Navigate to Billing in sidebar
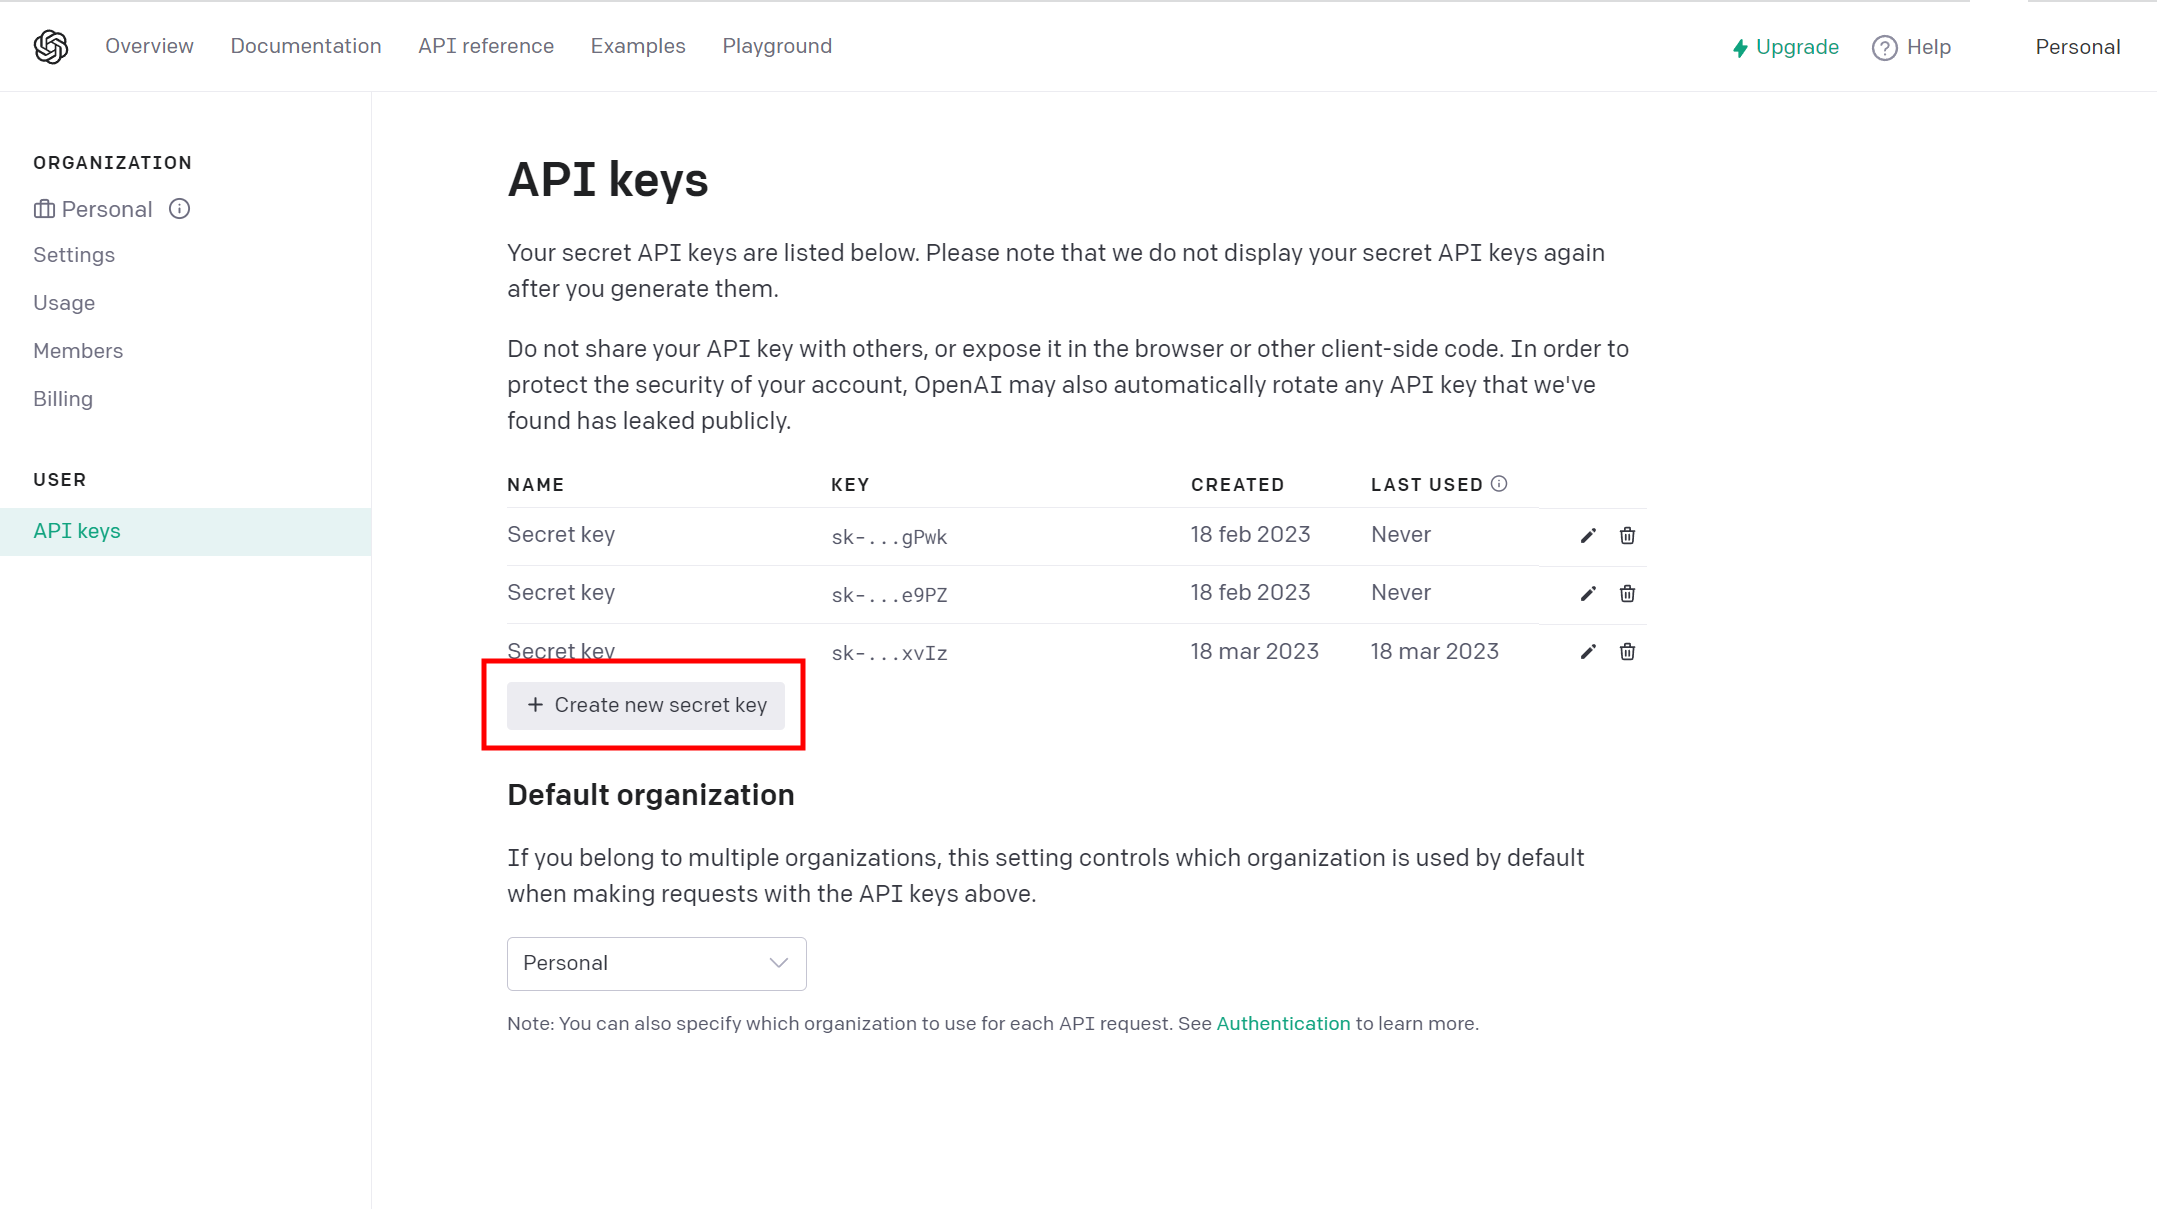 tap(62, 398)
